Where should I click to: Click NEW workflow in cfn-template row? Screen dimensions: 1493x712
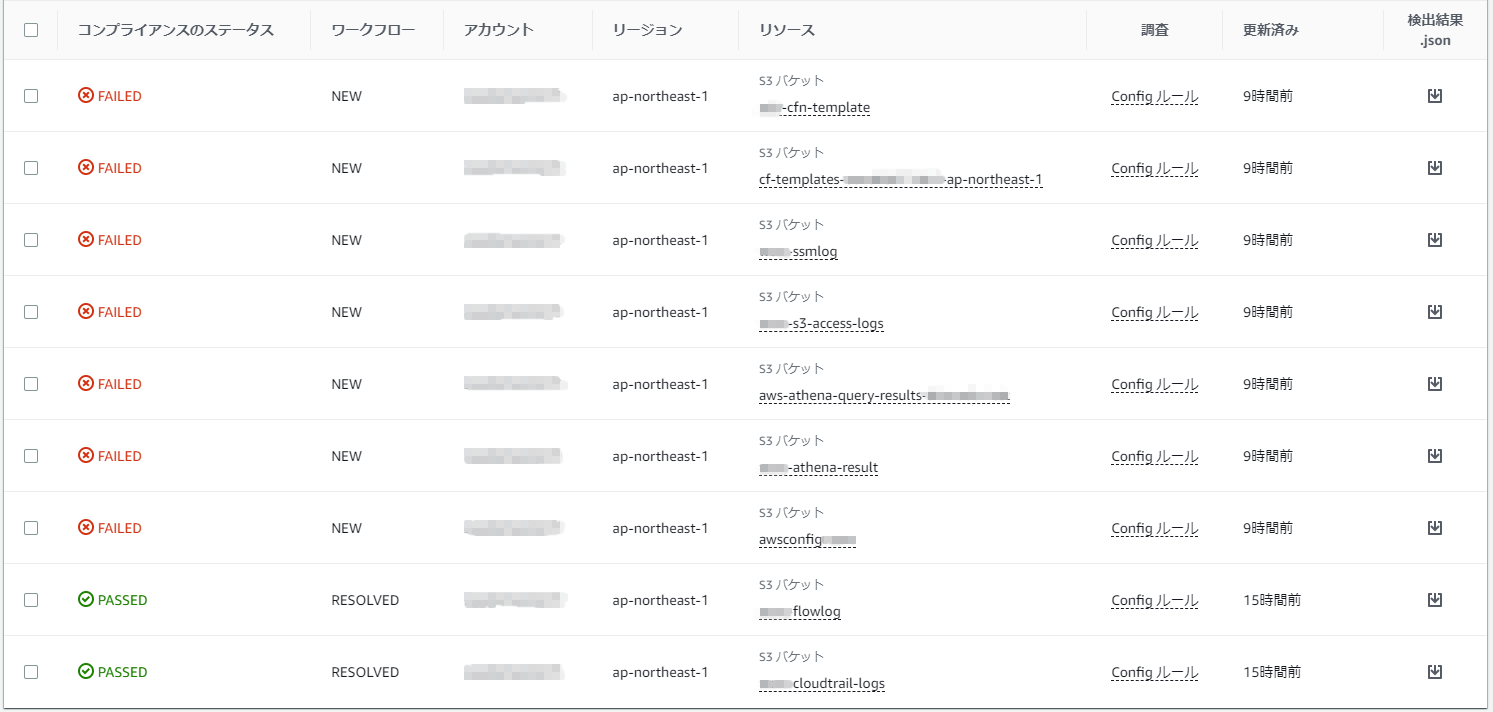(x=347, y=96)
